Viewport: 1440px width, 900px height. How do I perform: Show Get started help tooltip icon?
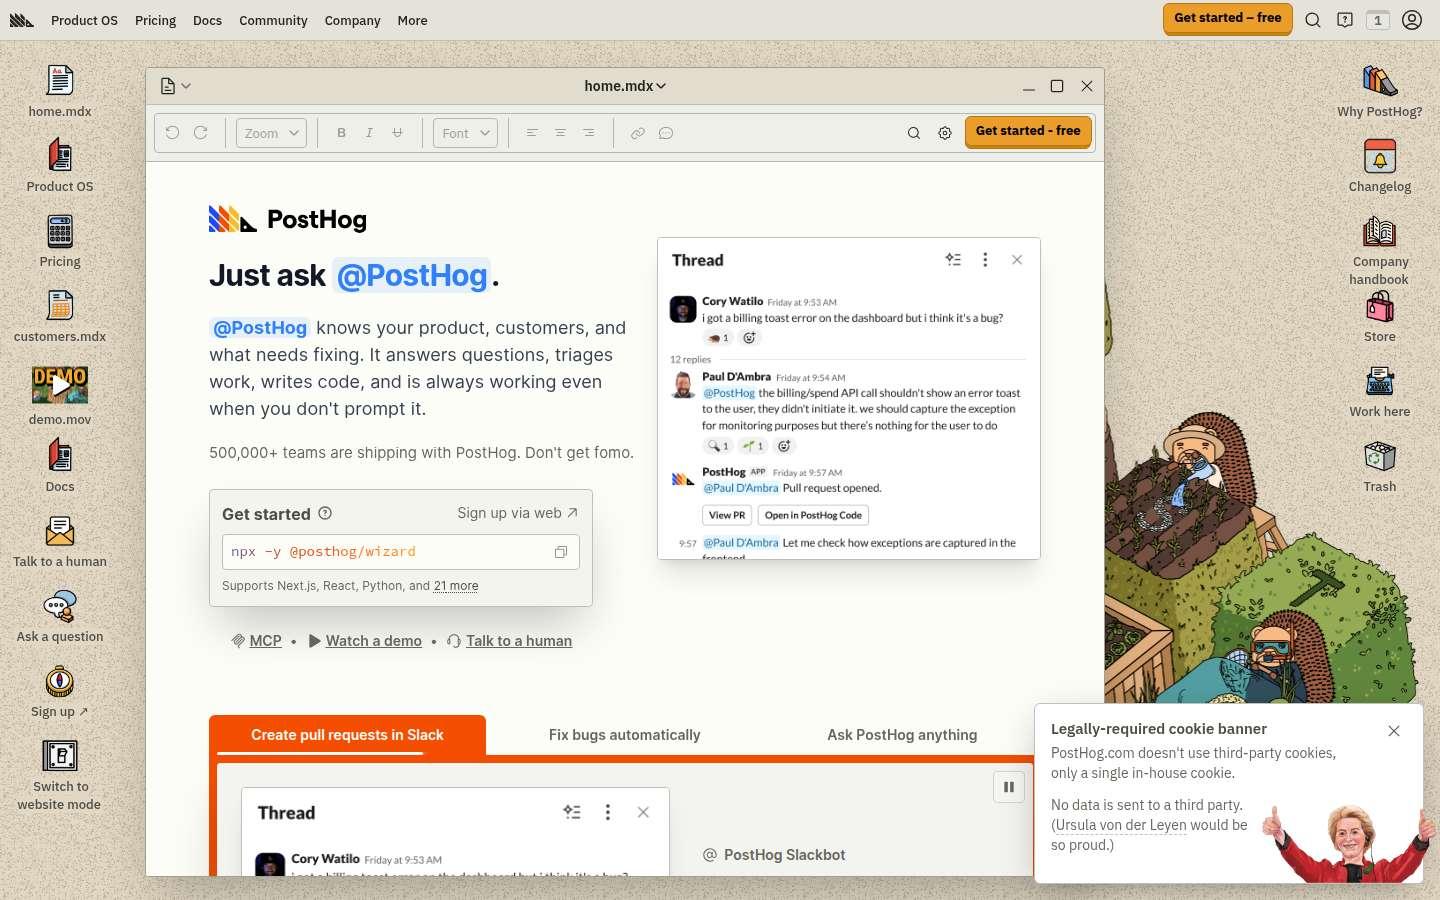325,513
